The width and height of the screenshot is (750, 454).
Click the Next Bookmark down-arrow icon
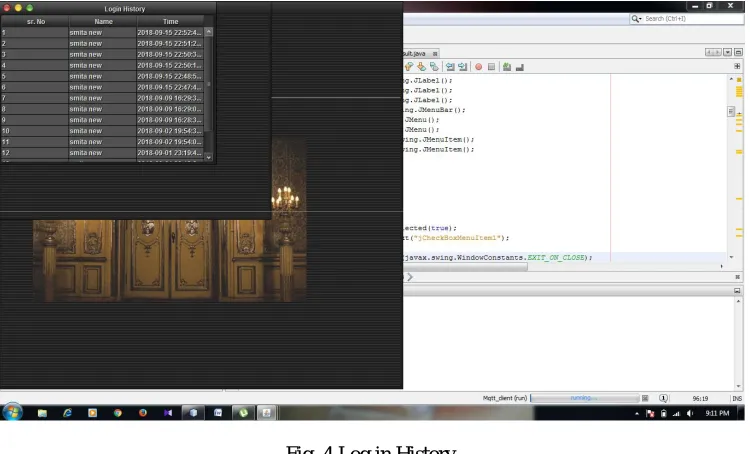(x=421, y=67)
